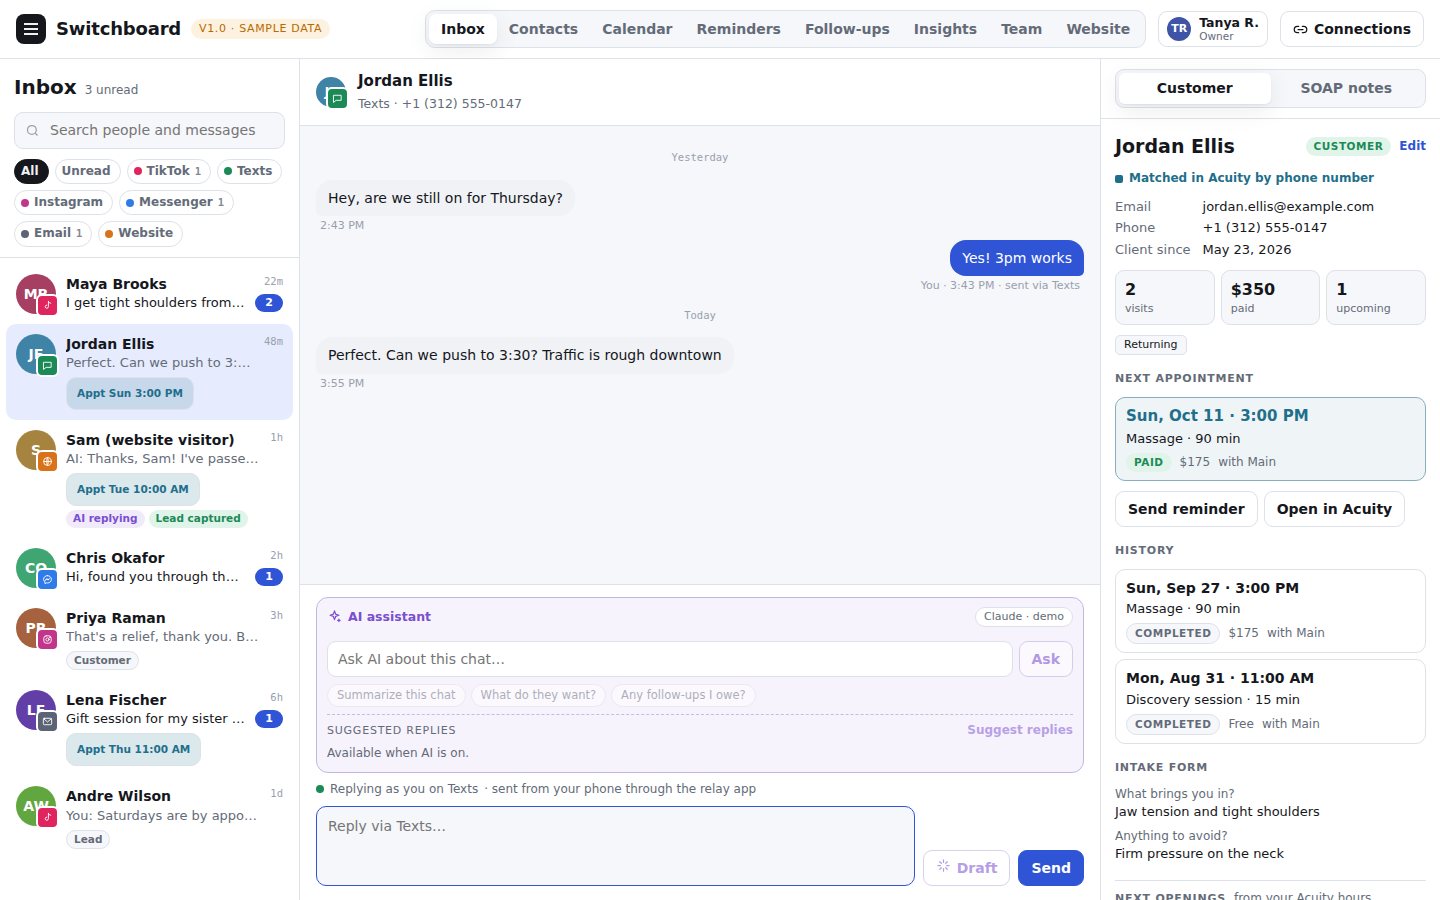
Task: Click Open in Acuity button
Action: pos(1334,509)
